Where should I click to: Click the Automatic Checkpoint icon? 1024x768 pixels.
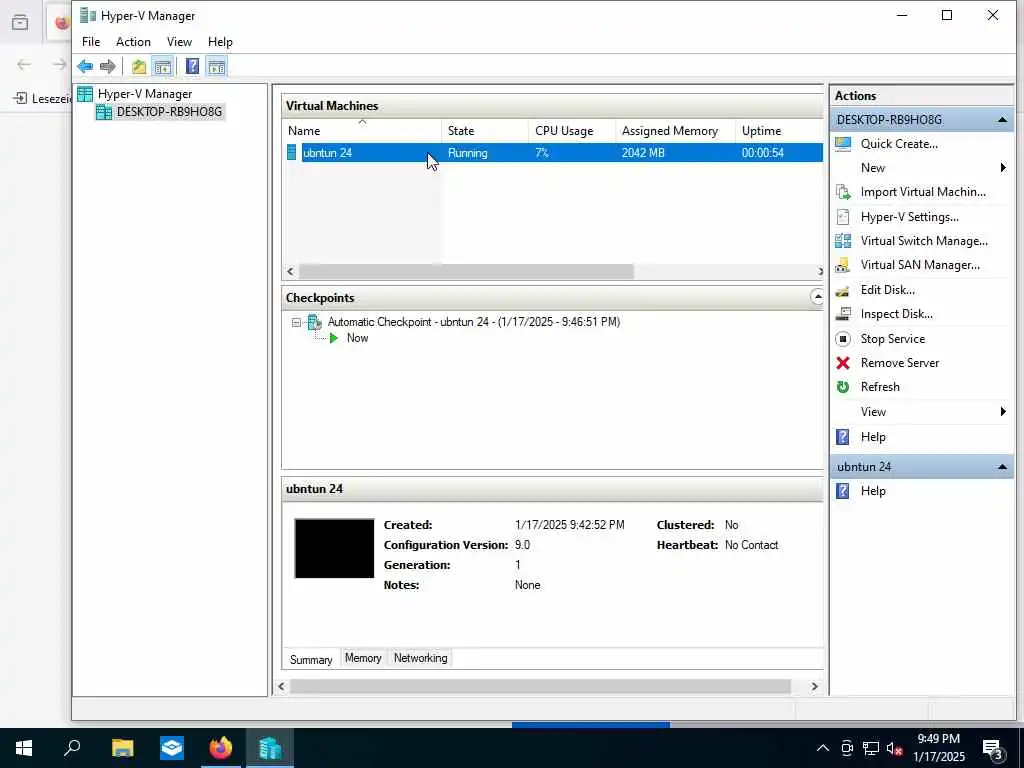(315, 322)
